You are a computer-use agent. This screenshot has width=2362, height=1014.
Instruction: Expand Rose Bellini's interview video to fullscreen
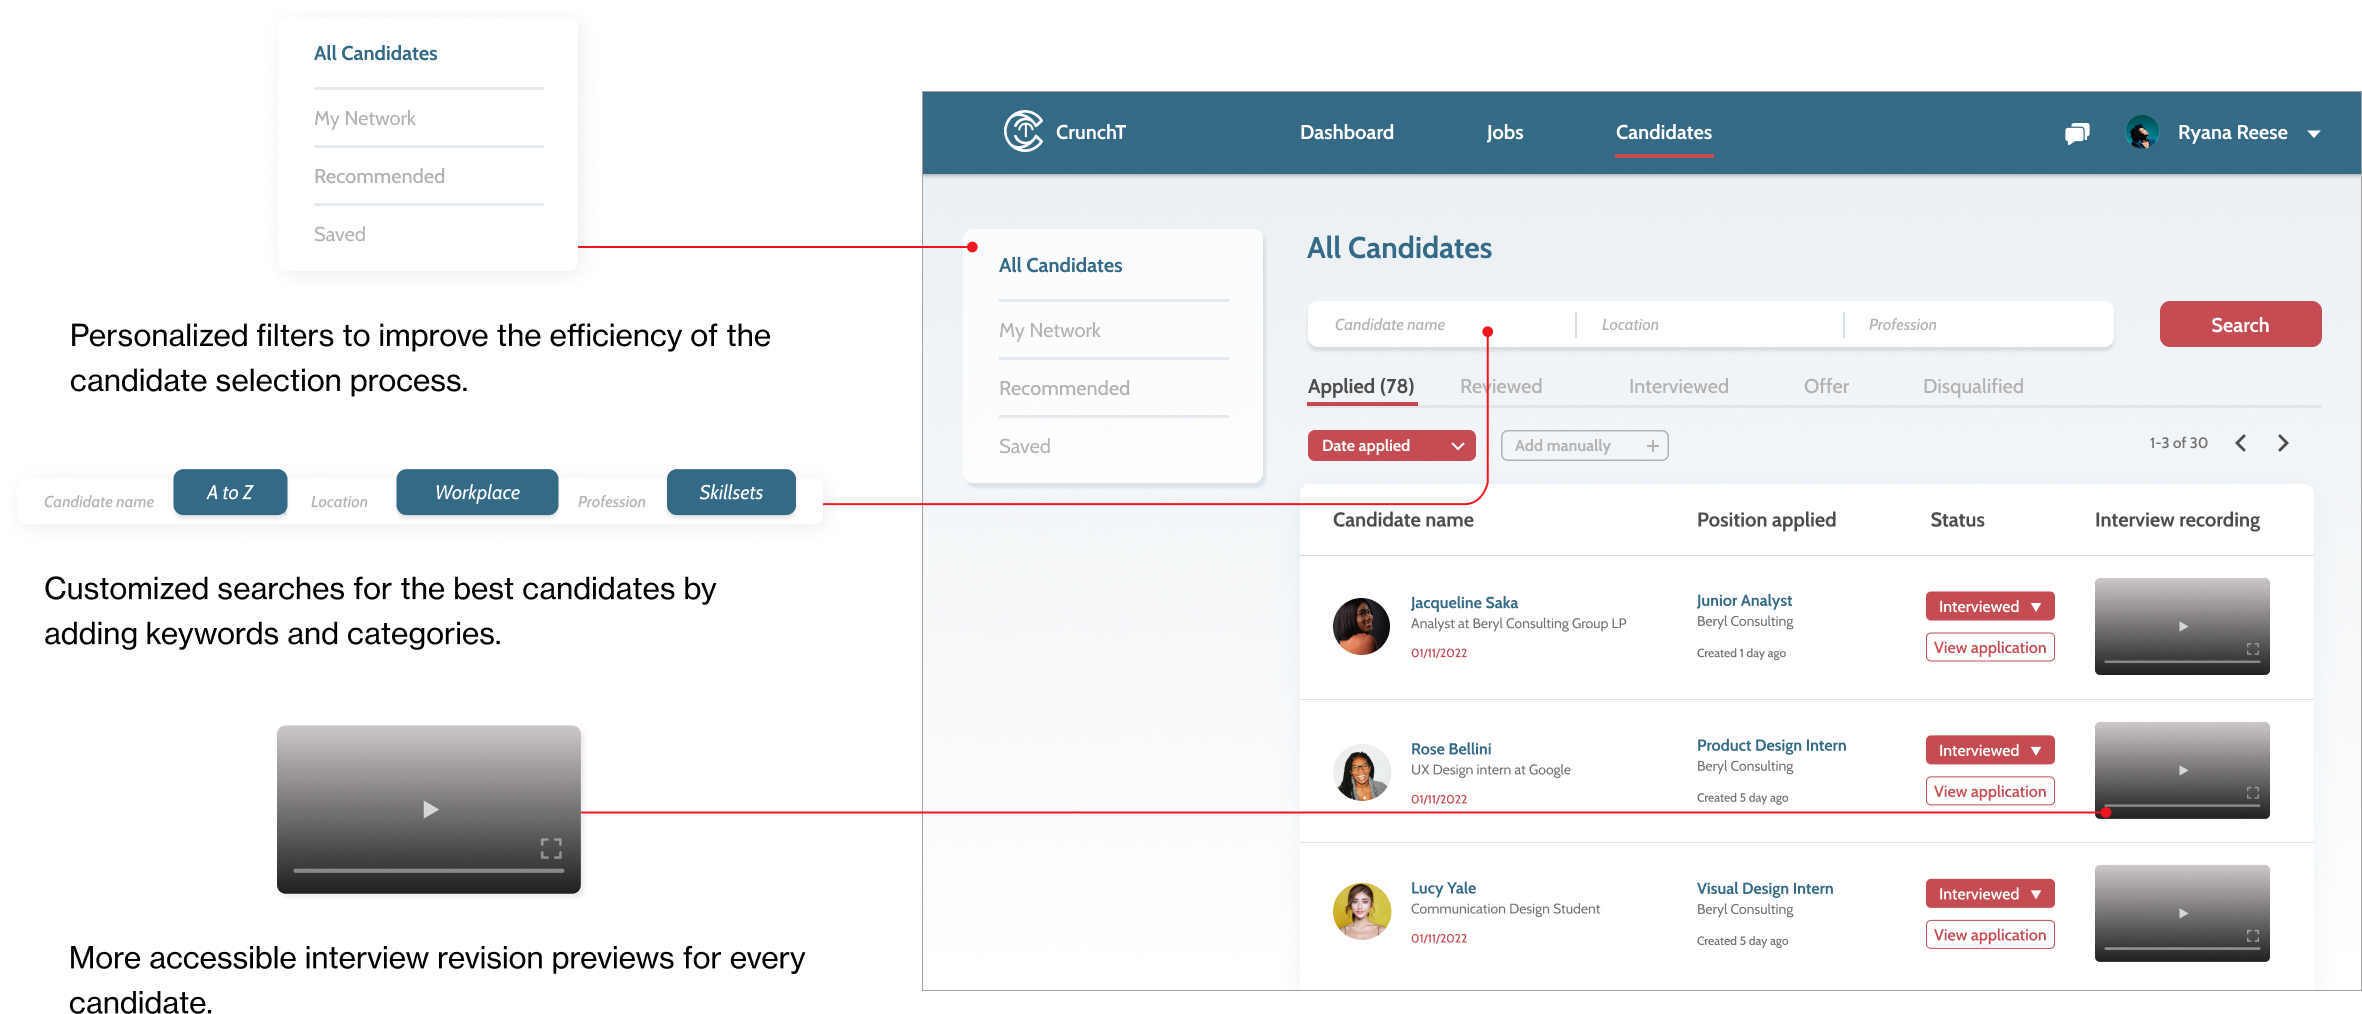pos(2253,793)
